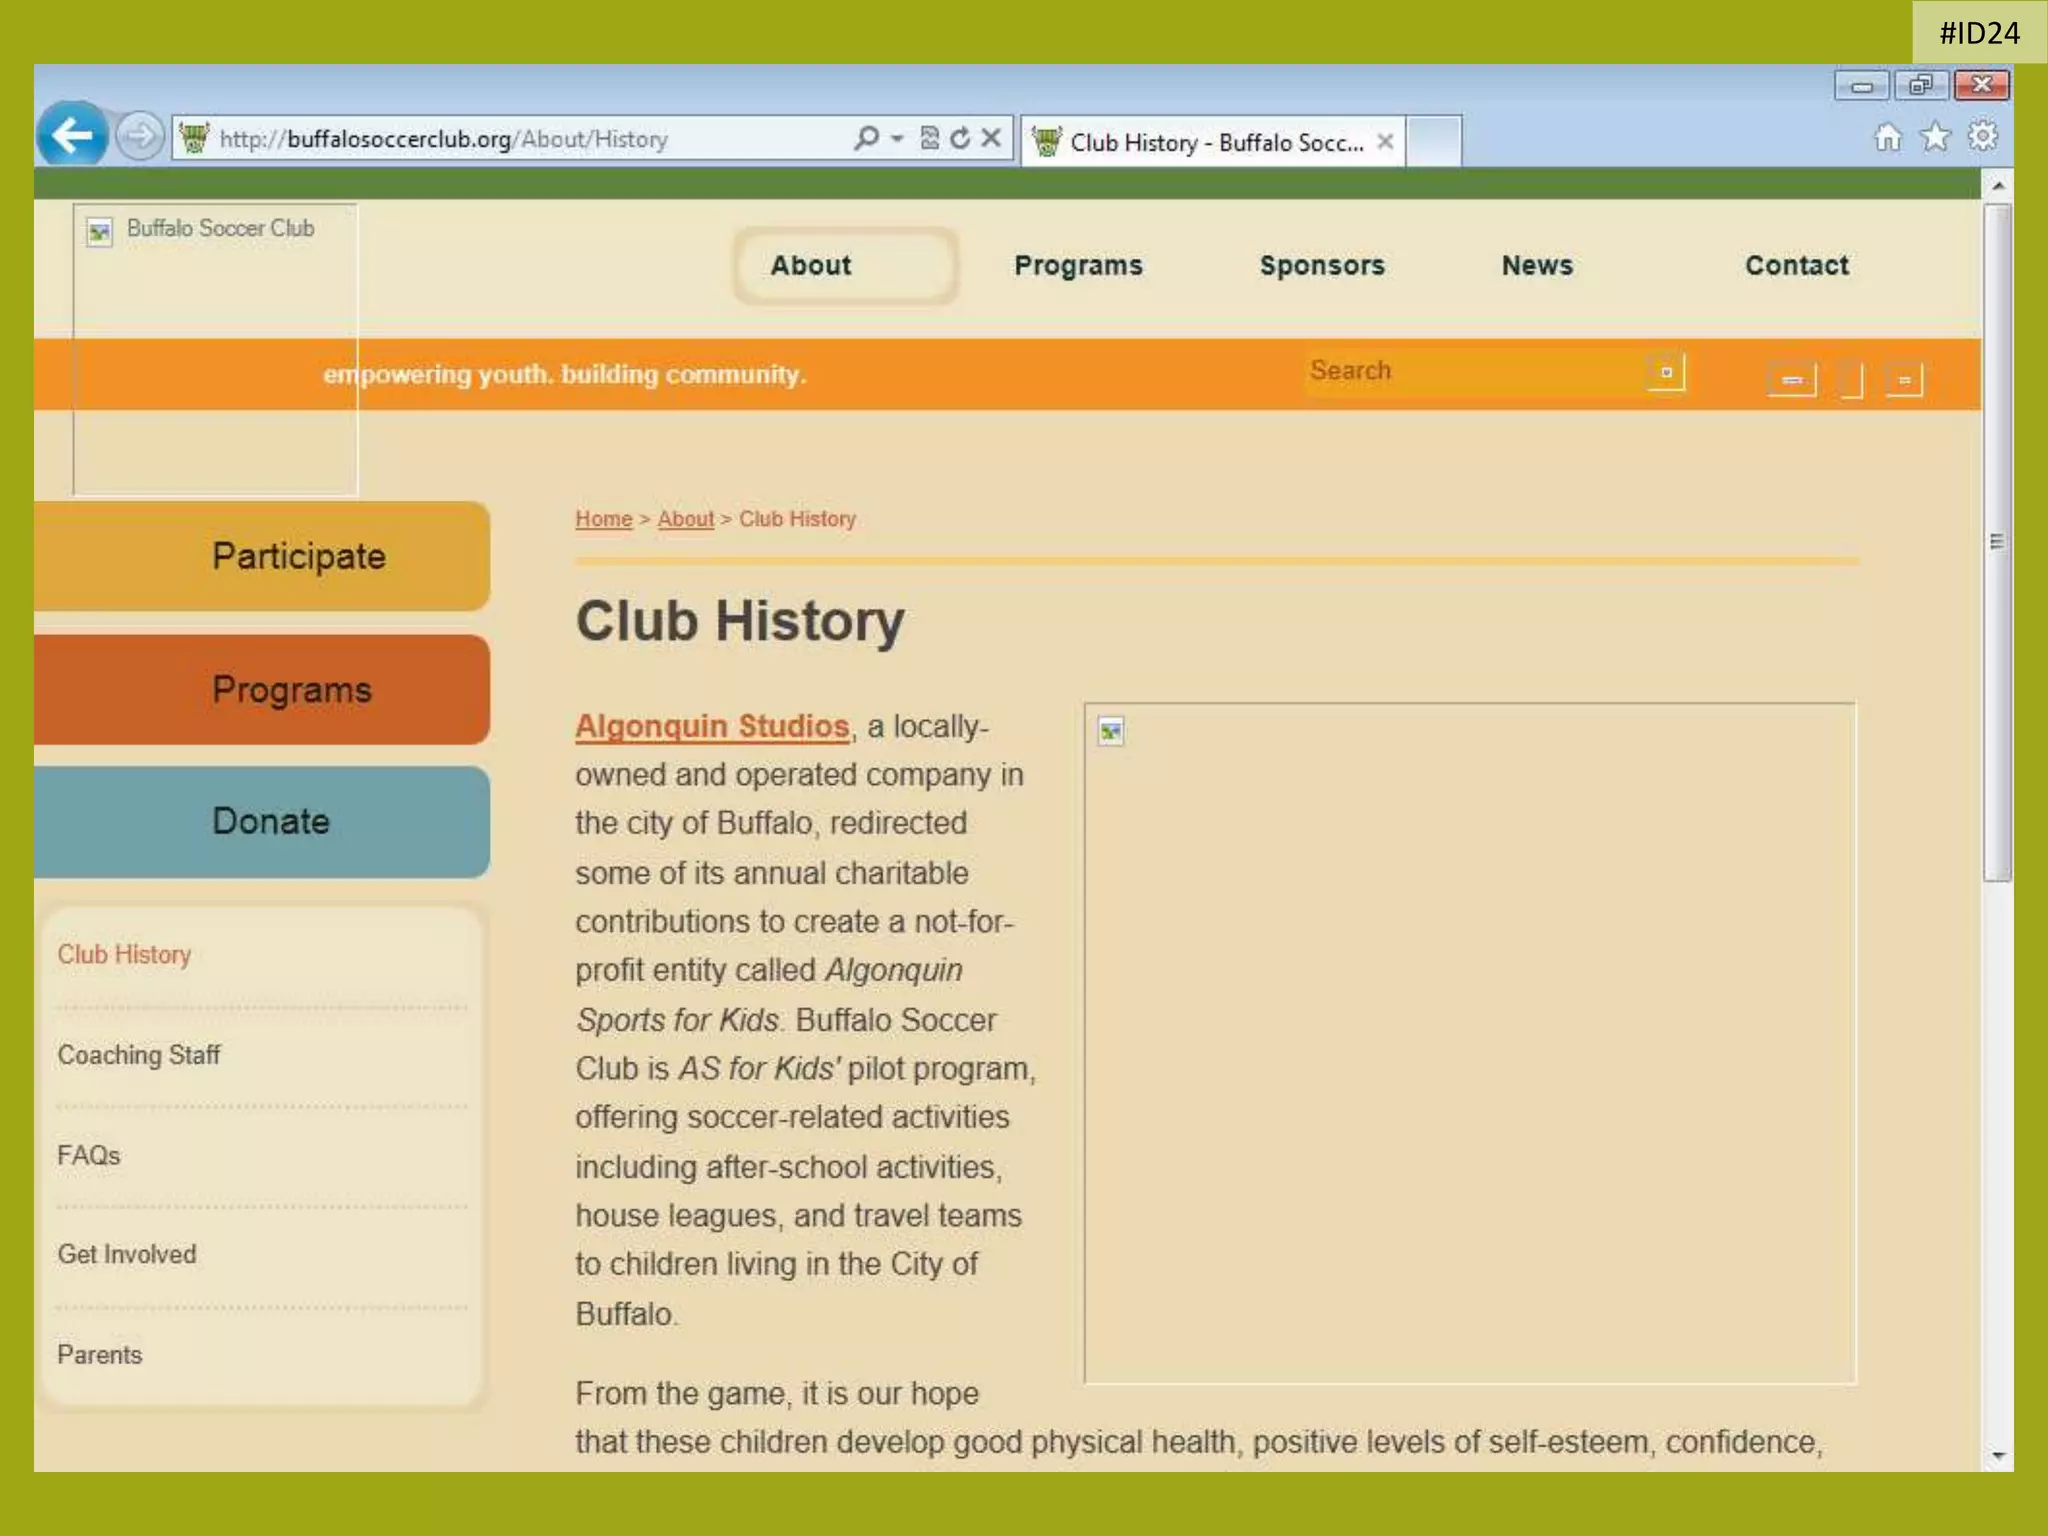Open the Sponsors navigation menu item

(x=1321, y=265)
